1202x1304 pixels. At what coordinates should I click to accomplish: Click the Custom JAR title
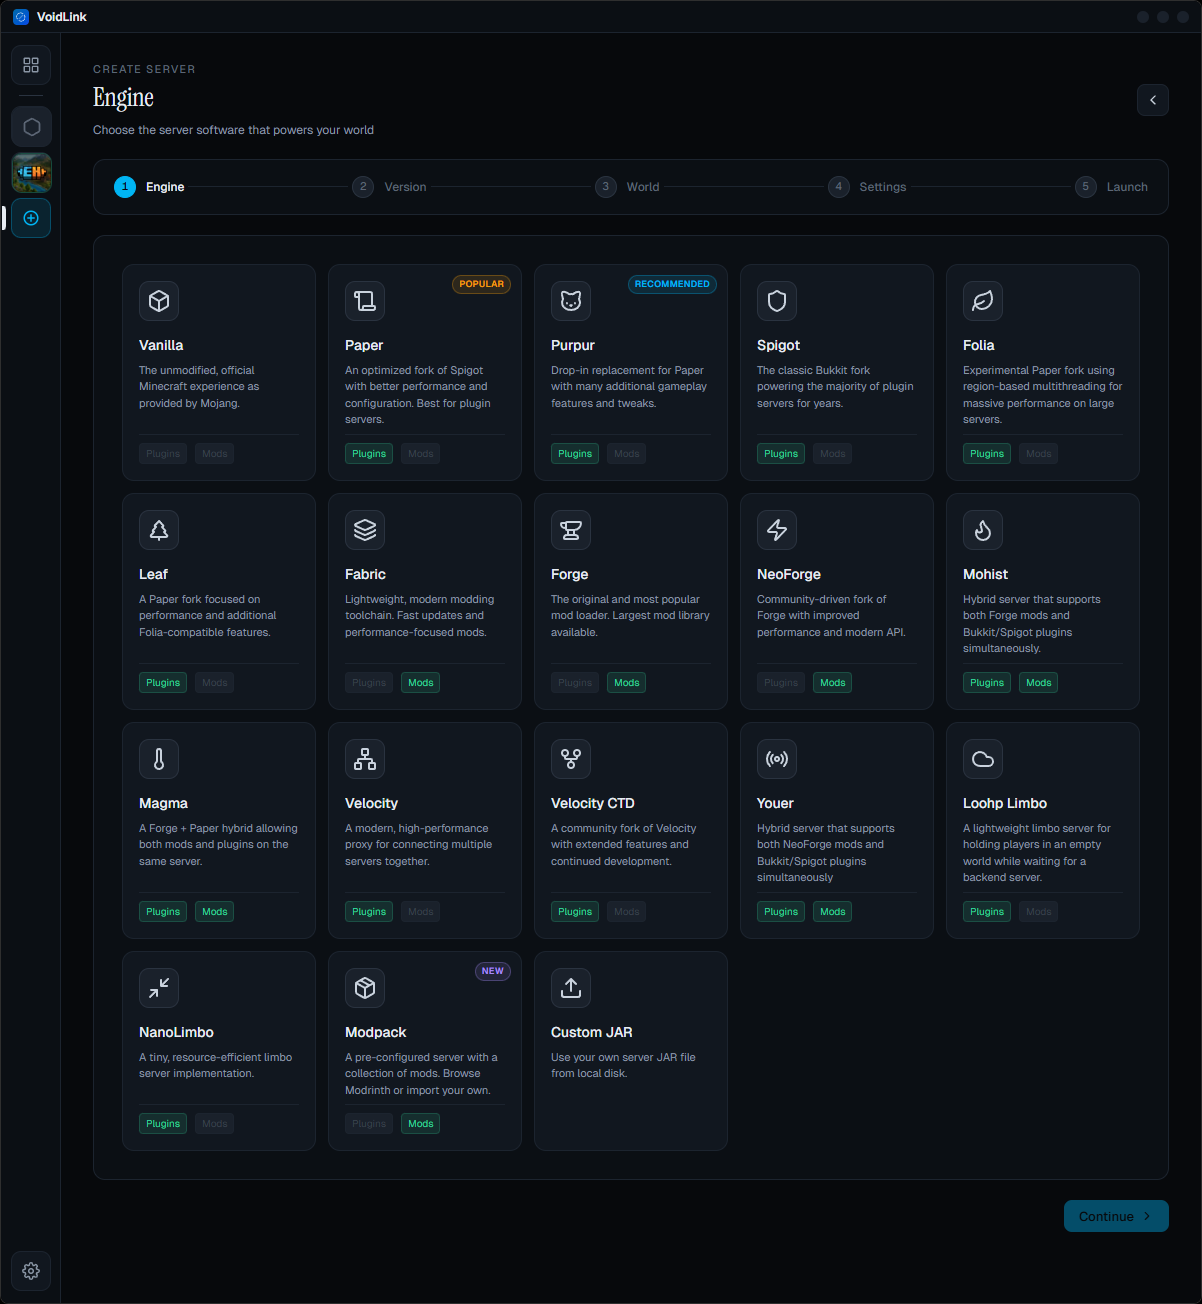click(592, 1032)
